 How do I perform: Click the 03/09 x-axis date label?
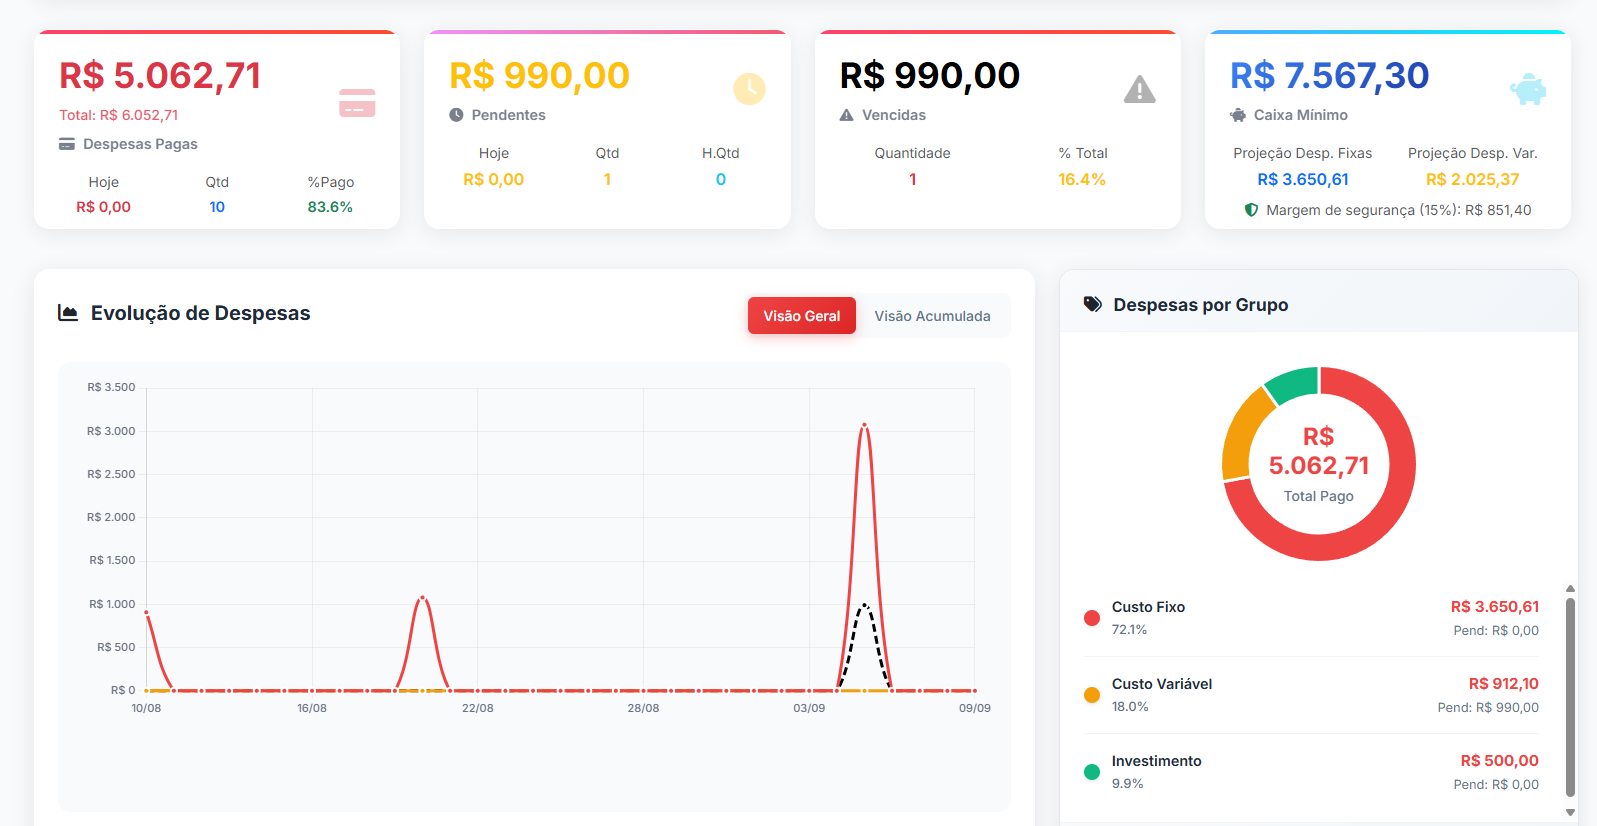coord(809,708)
